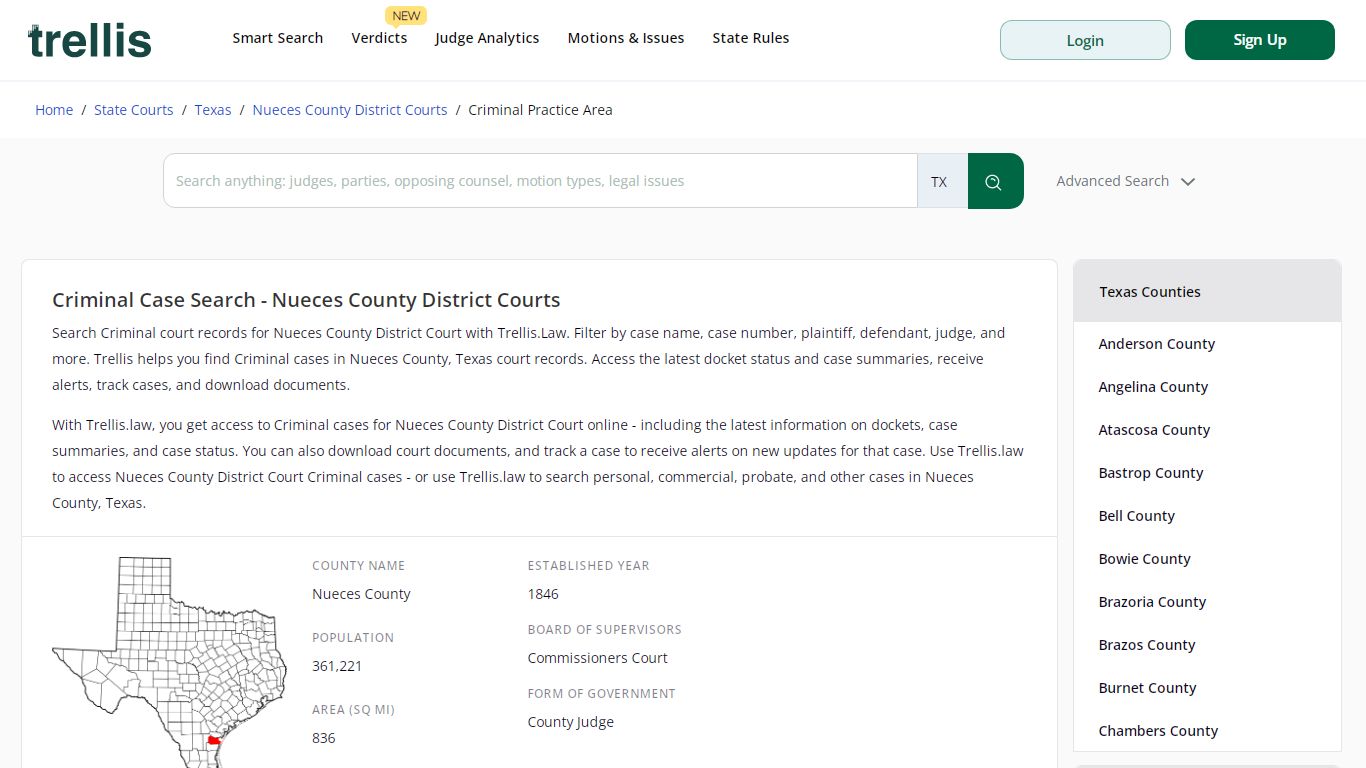Screen dimensions: 1366x768
Task: Go to State Courts breadcrumb
Action: (134, 110)
